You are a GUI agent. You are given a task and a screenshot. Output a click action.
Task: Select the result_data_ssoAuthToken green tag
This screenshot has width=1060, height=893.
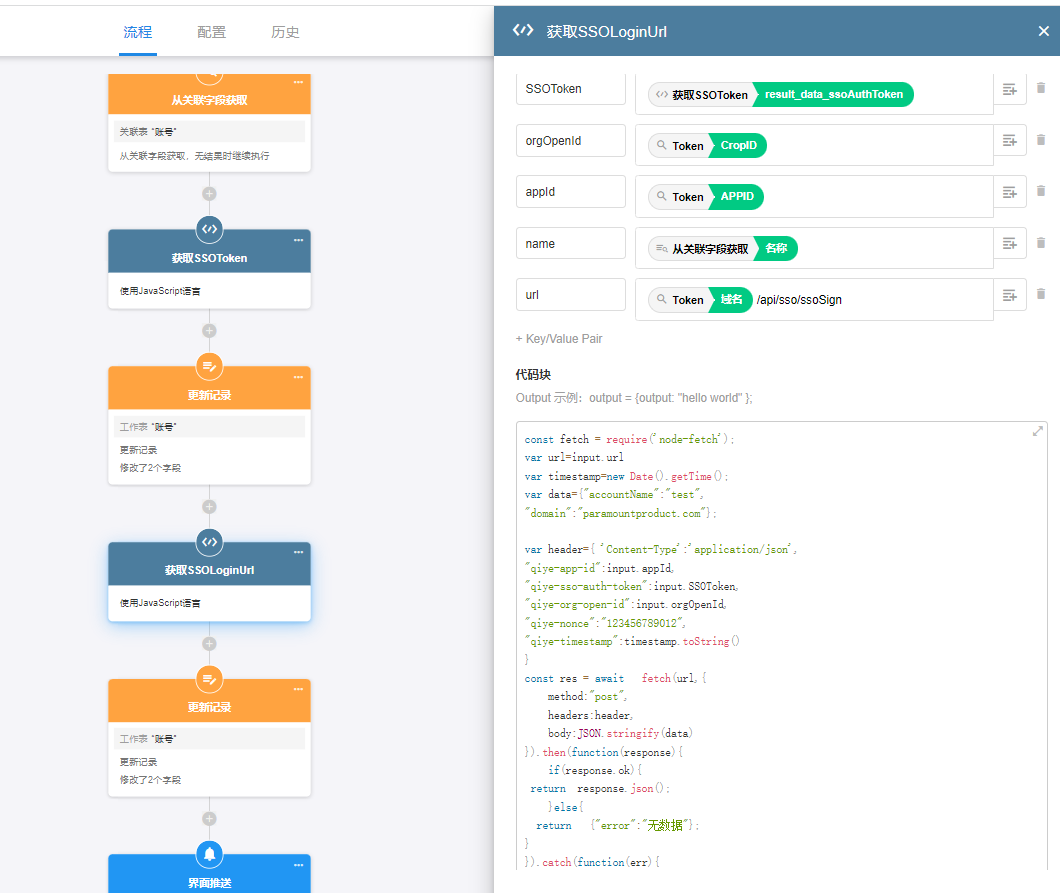[832, 95]
